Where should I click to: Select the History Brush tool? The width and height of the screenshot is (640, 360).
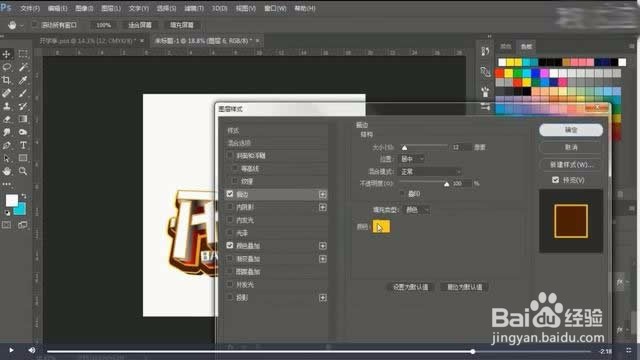click(x=23, y=106)
